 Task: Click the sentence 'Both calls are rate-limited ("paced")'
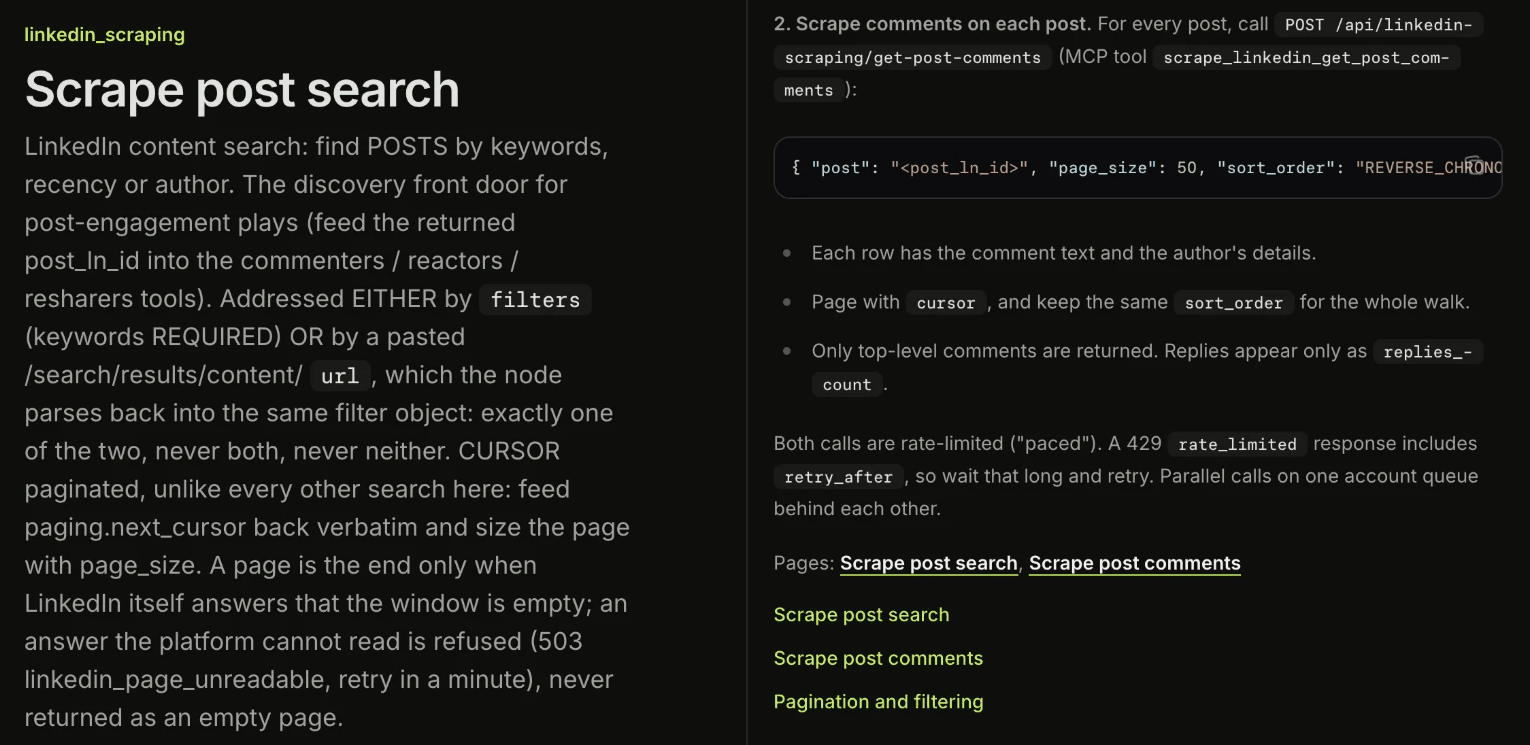click(x=938, y=443)
